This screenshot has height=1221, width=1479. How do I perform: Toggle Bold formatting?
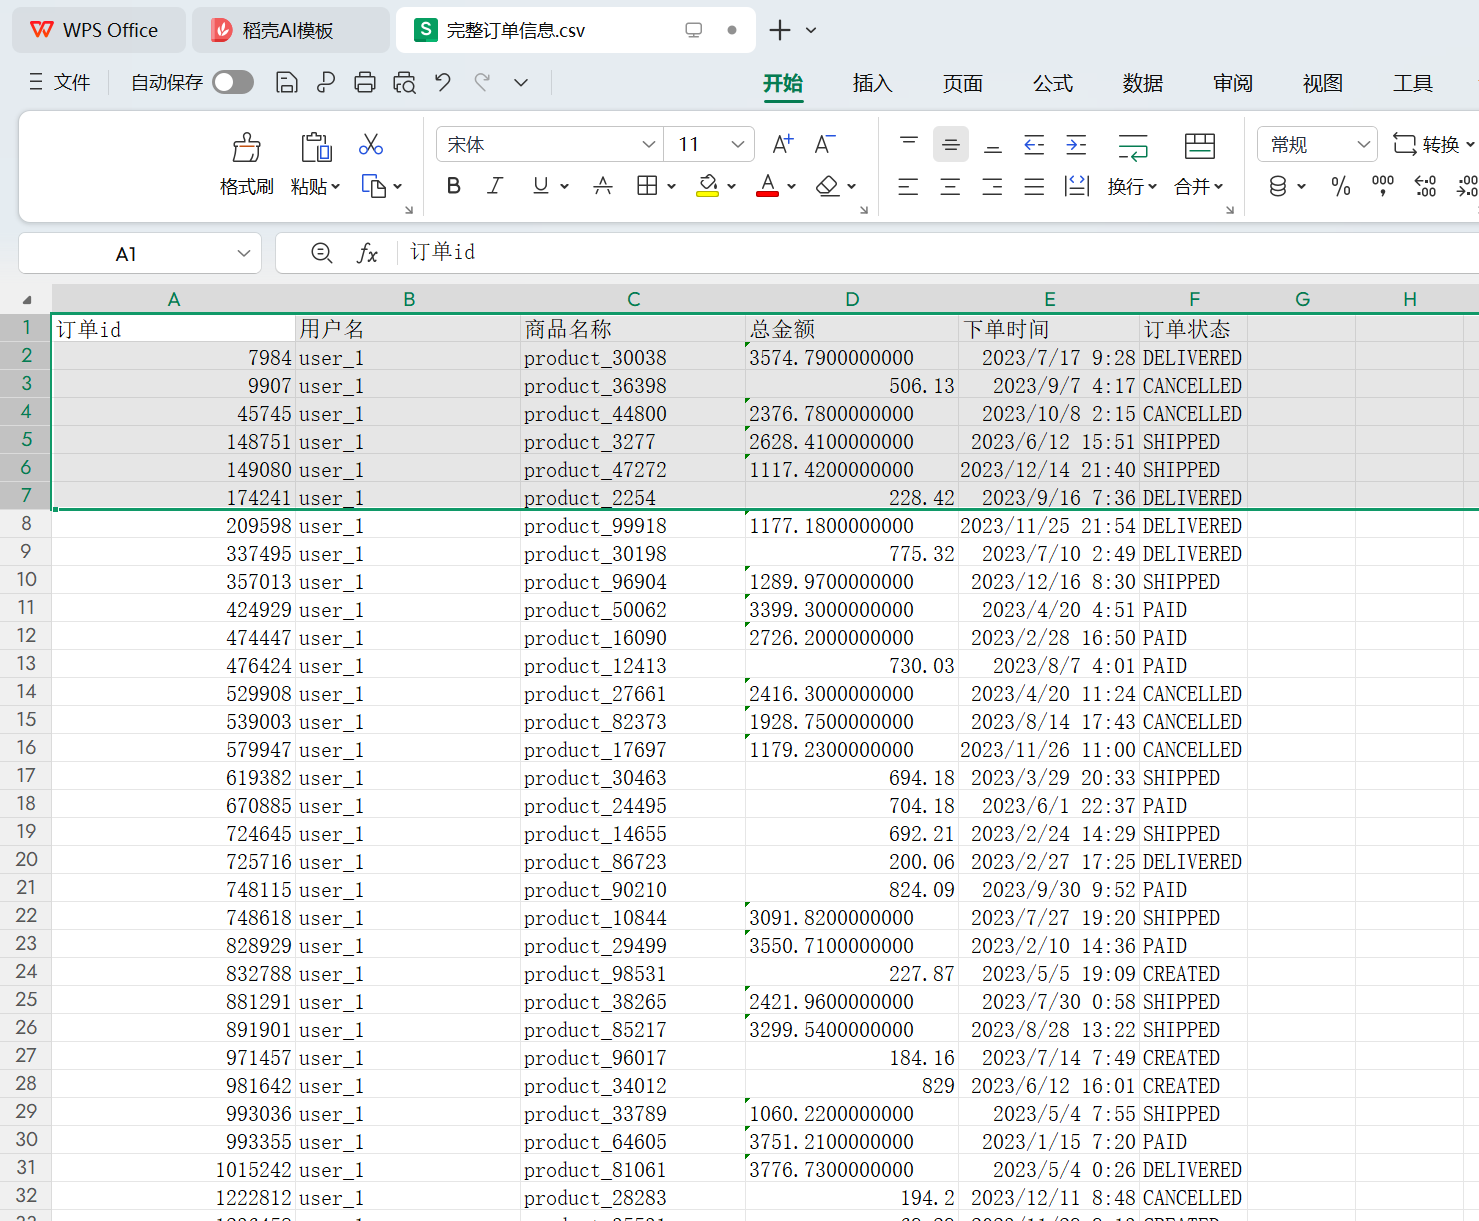point(454,186)
